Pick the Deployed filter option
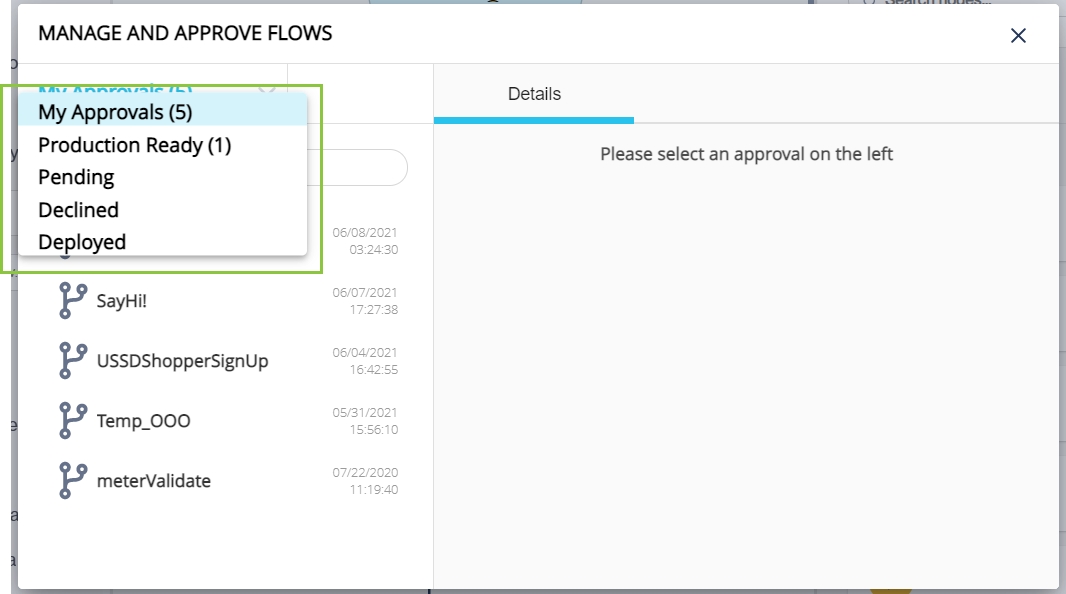Image resolution: width=1066 pixels, height=594 pixels. [x=82, y=242]
